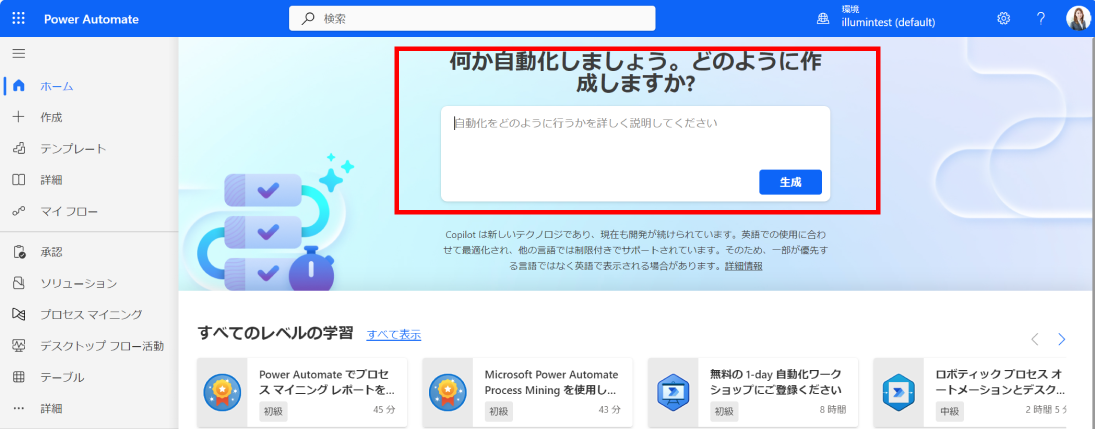Select デスクトップ フロー活動 in the navigation menu
This screenshot has height=430, width=1095.
click(102, 346)
